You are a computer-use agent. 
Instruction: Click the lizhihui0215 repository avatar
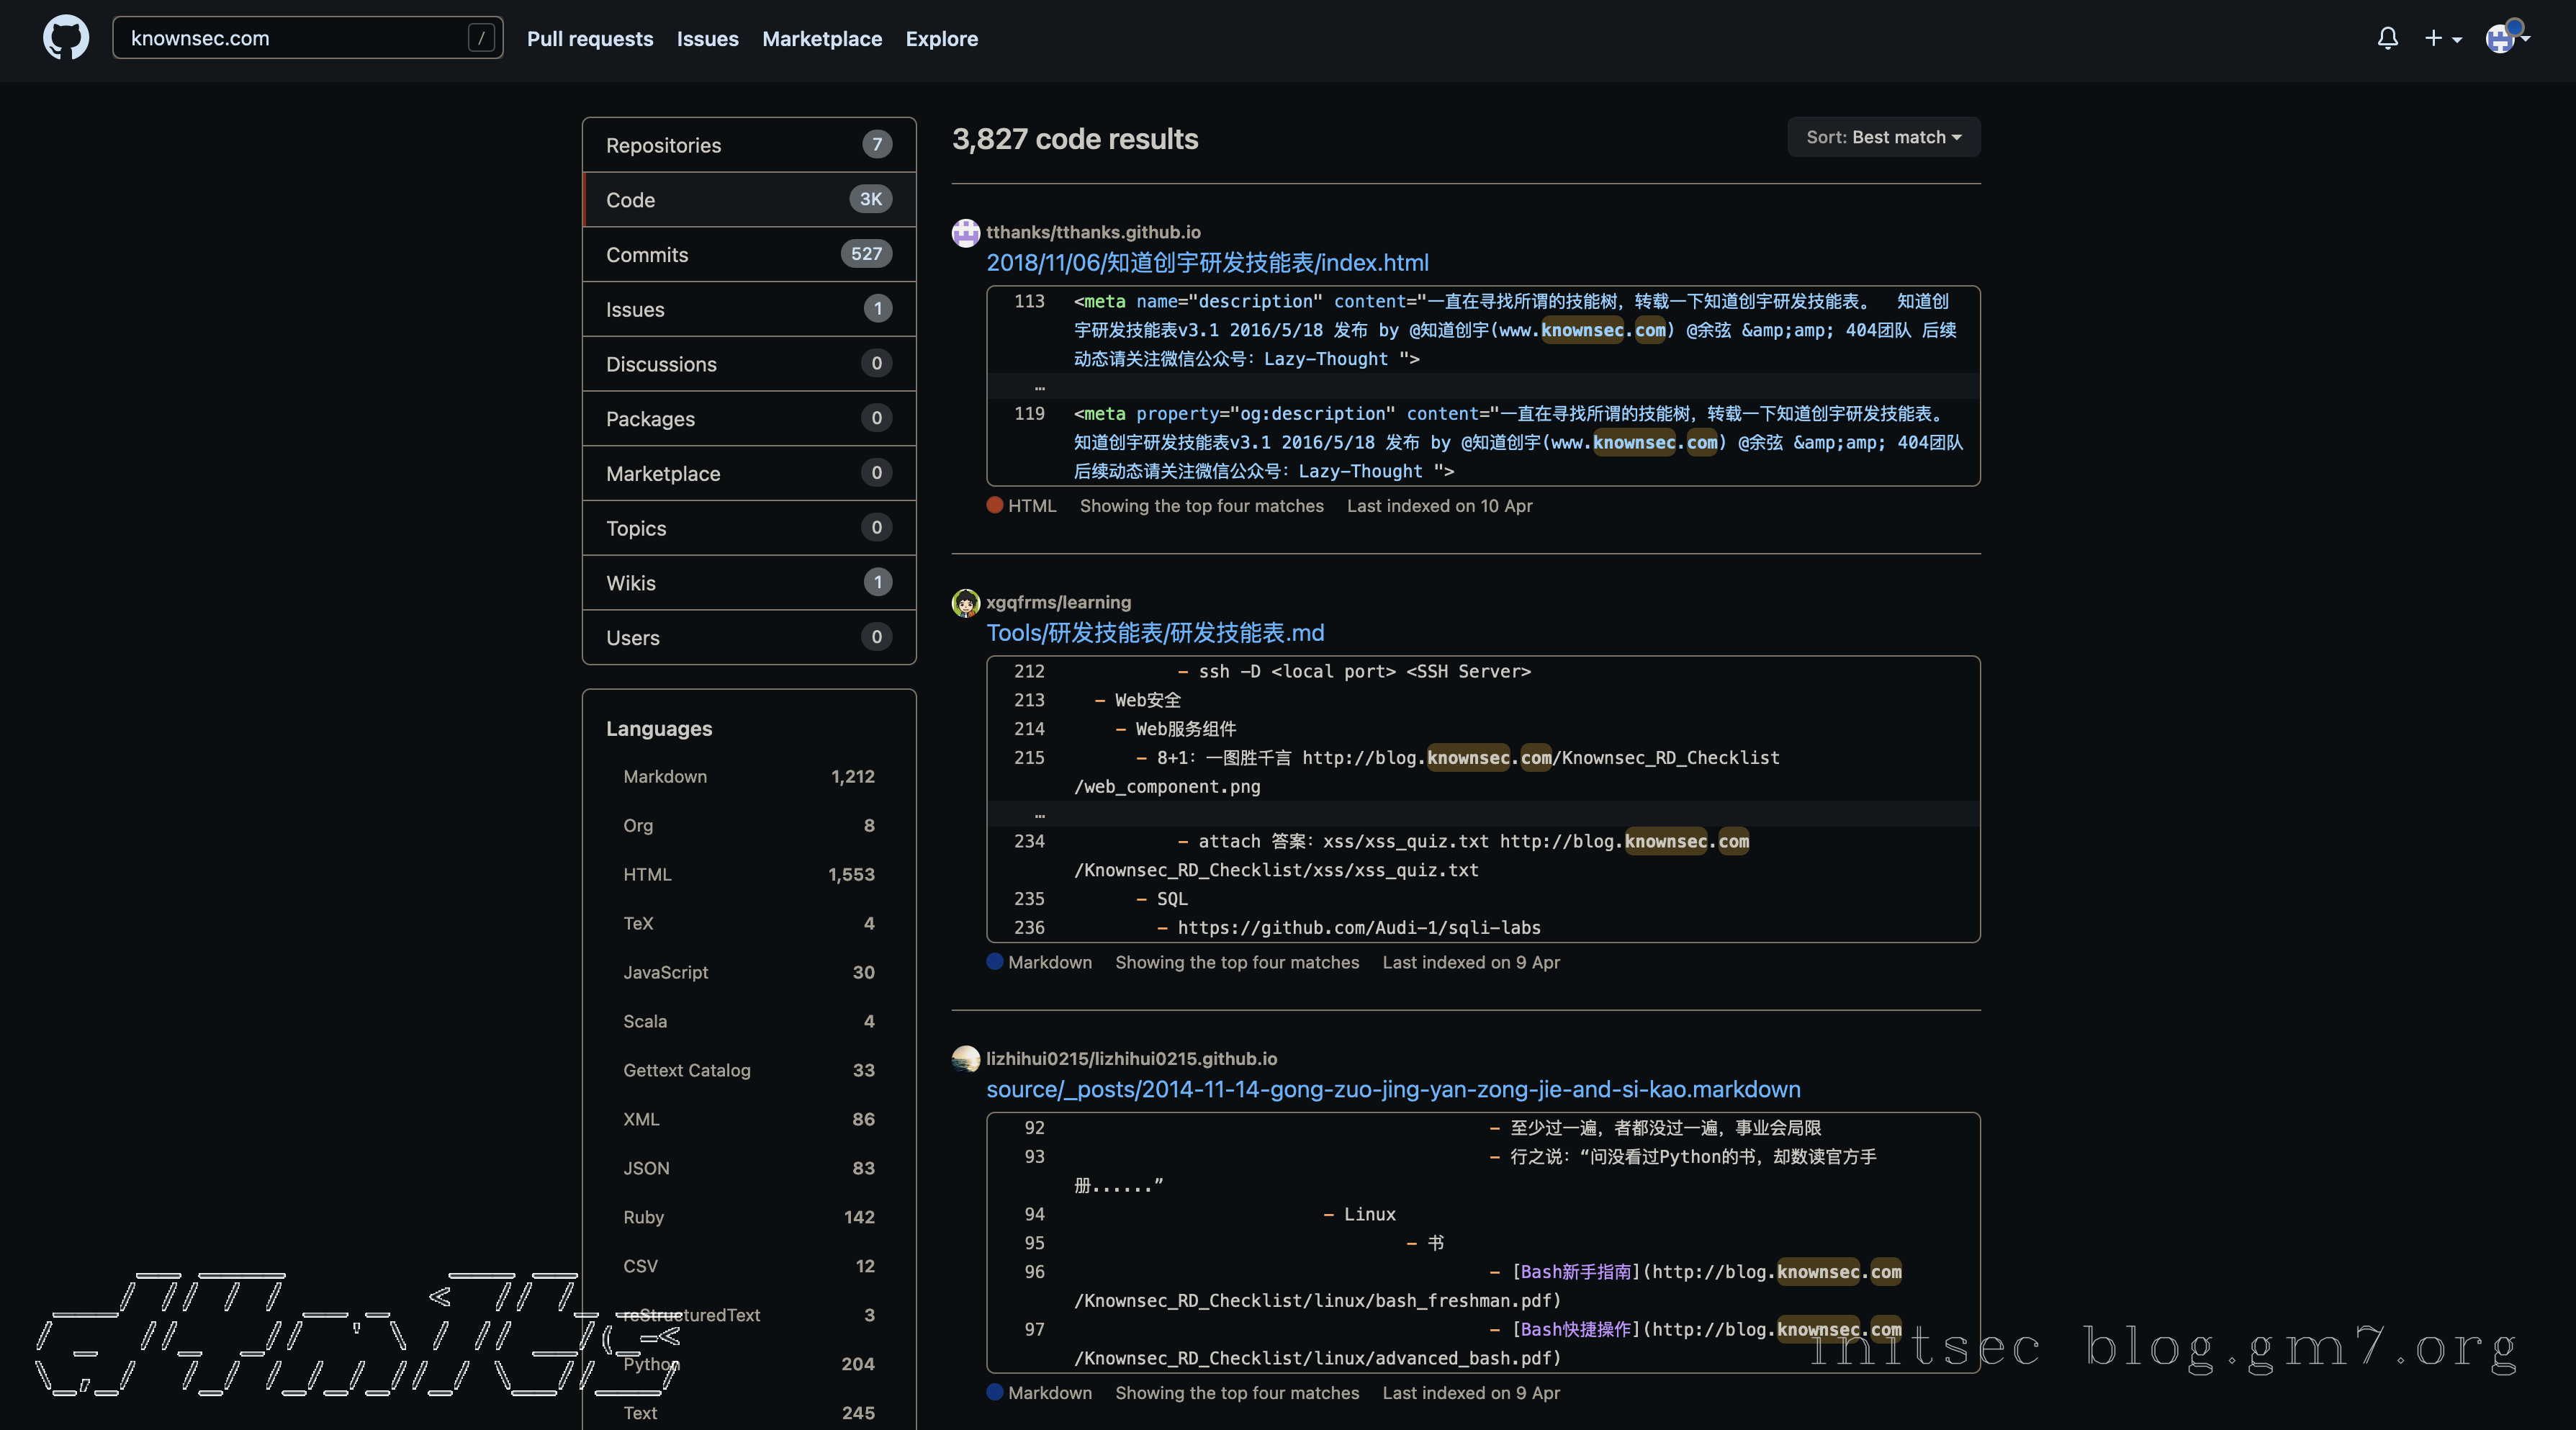pos(965,1058)
